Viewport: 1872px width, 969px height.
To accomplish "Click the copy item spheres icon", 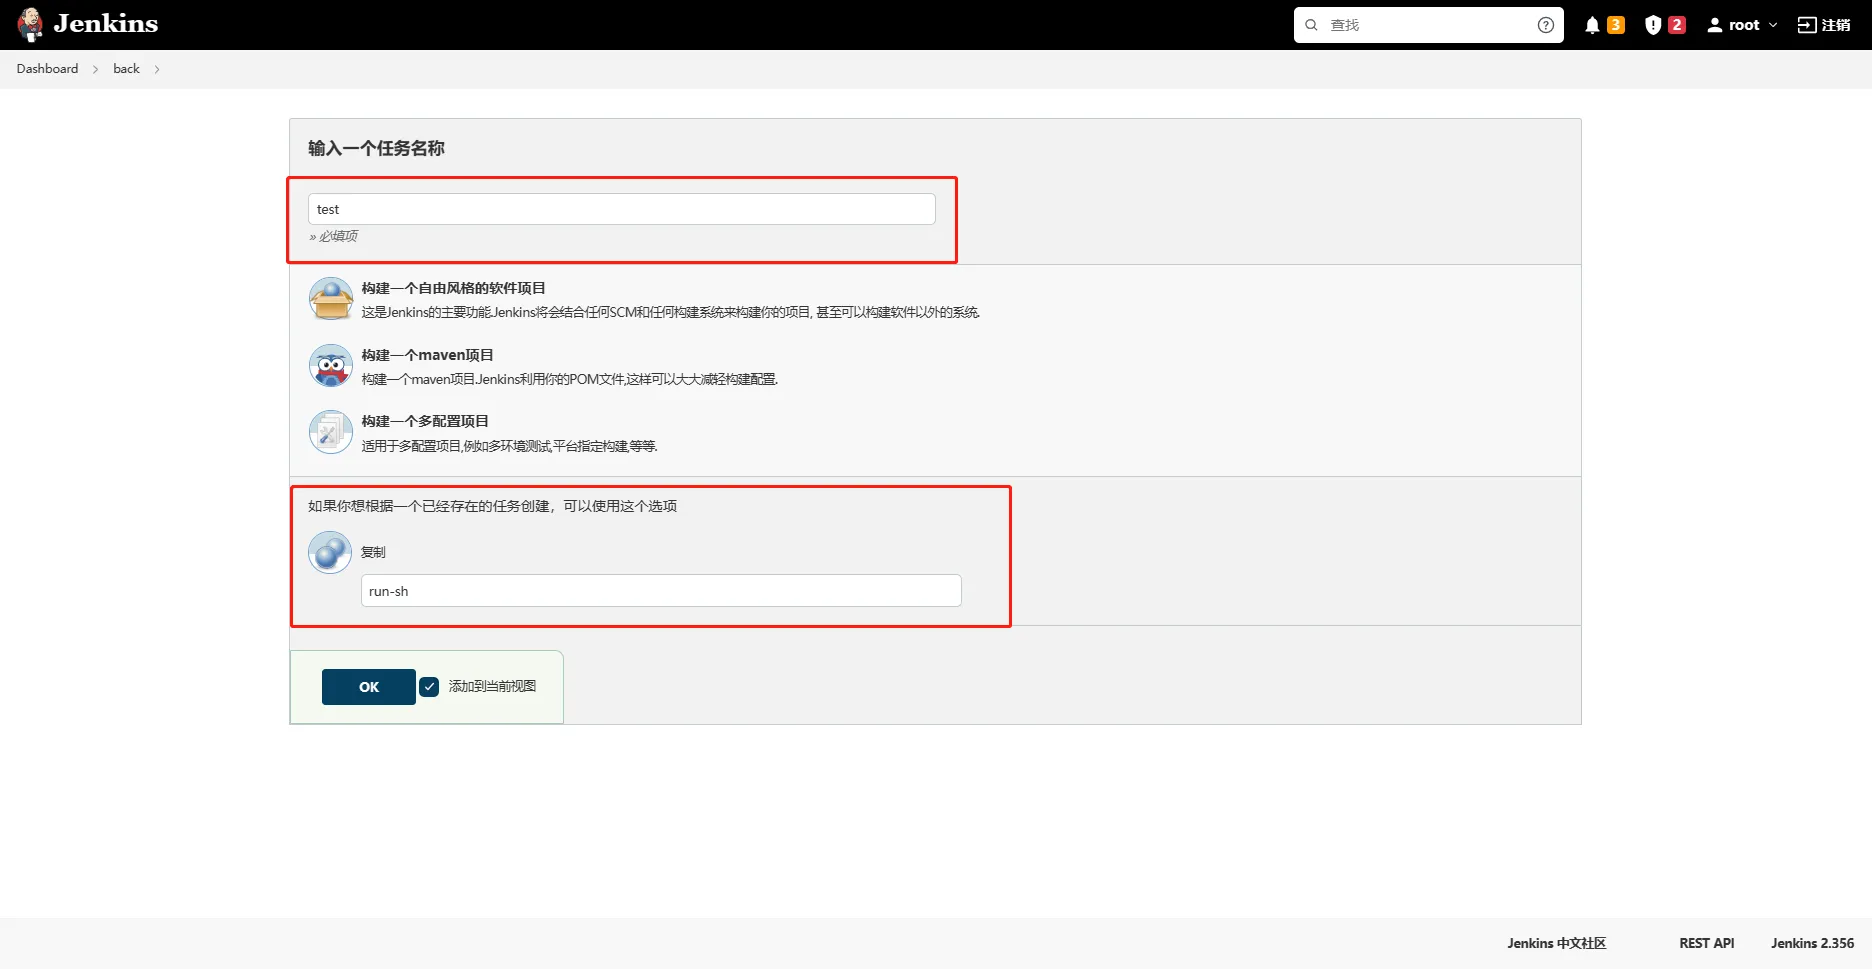I will pos(330,552).
